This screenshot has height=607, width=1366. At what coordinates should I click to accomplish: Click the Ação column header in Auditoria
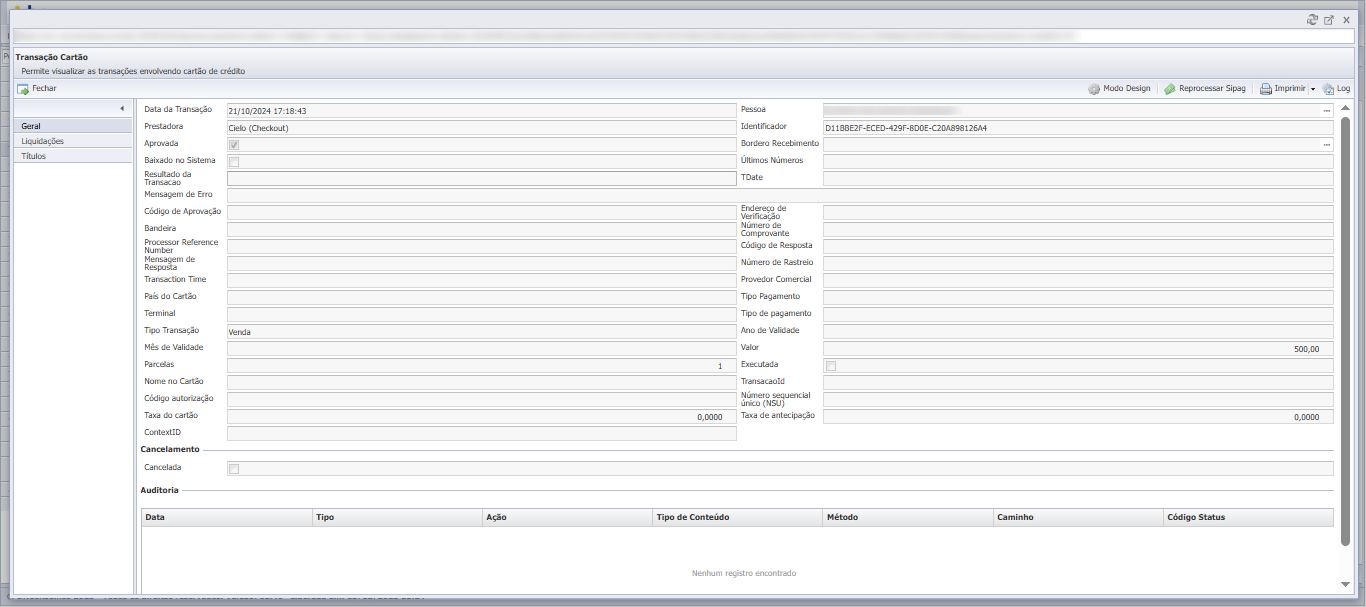click(566, 517)
